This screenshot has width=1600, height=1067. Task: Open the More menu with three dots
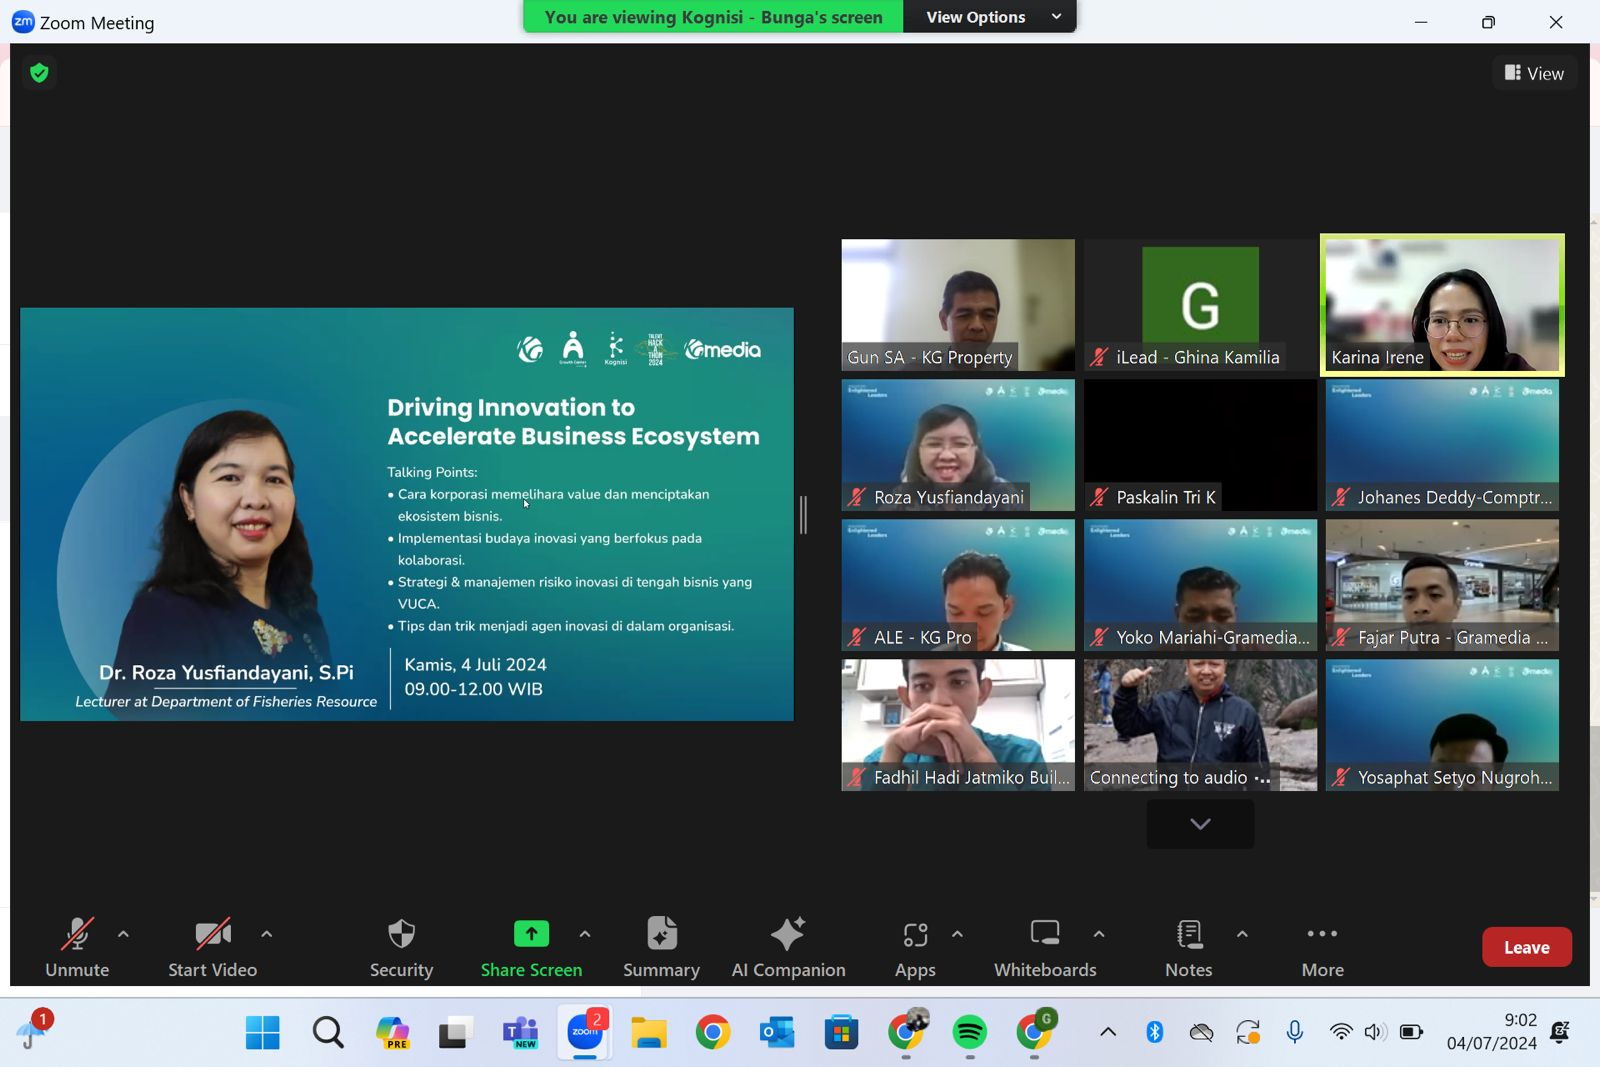1322,947
